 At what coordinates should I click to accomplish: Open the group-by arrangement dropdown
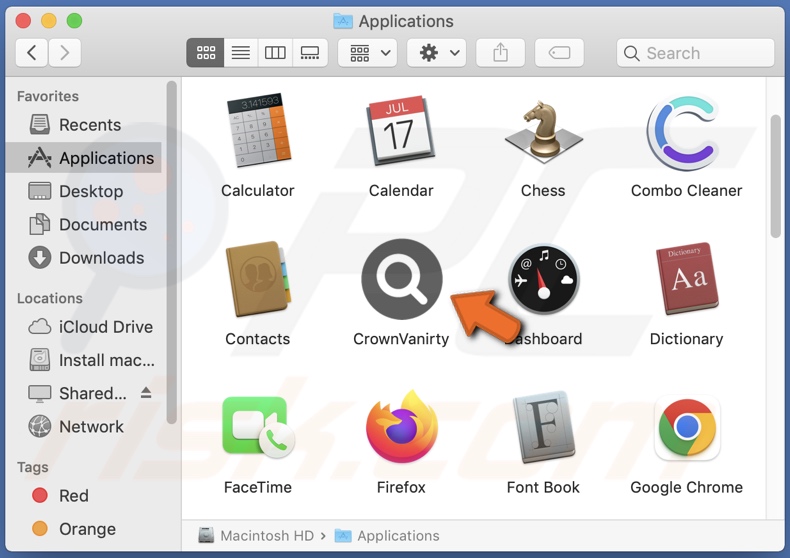pos(367,52)
